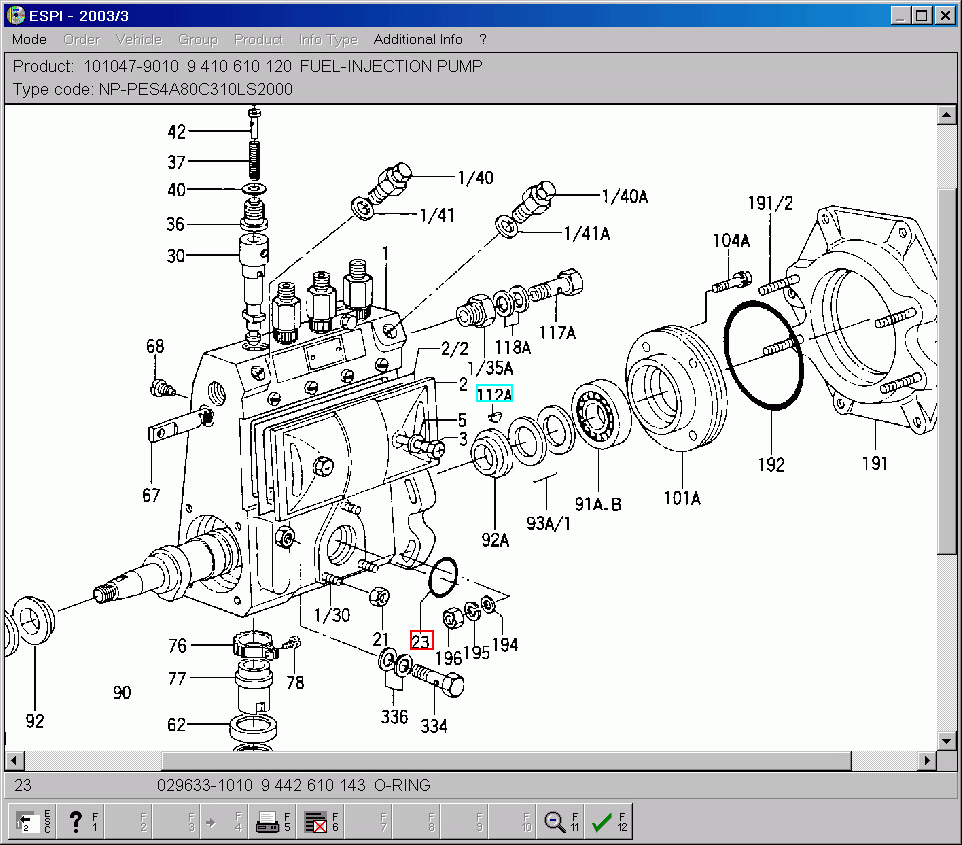
Task: Click the horizontal scrollbar left arrow
Action: pos(14,760)
